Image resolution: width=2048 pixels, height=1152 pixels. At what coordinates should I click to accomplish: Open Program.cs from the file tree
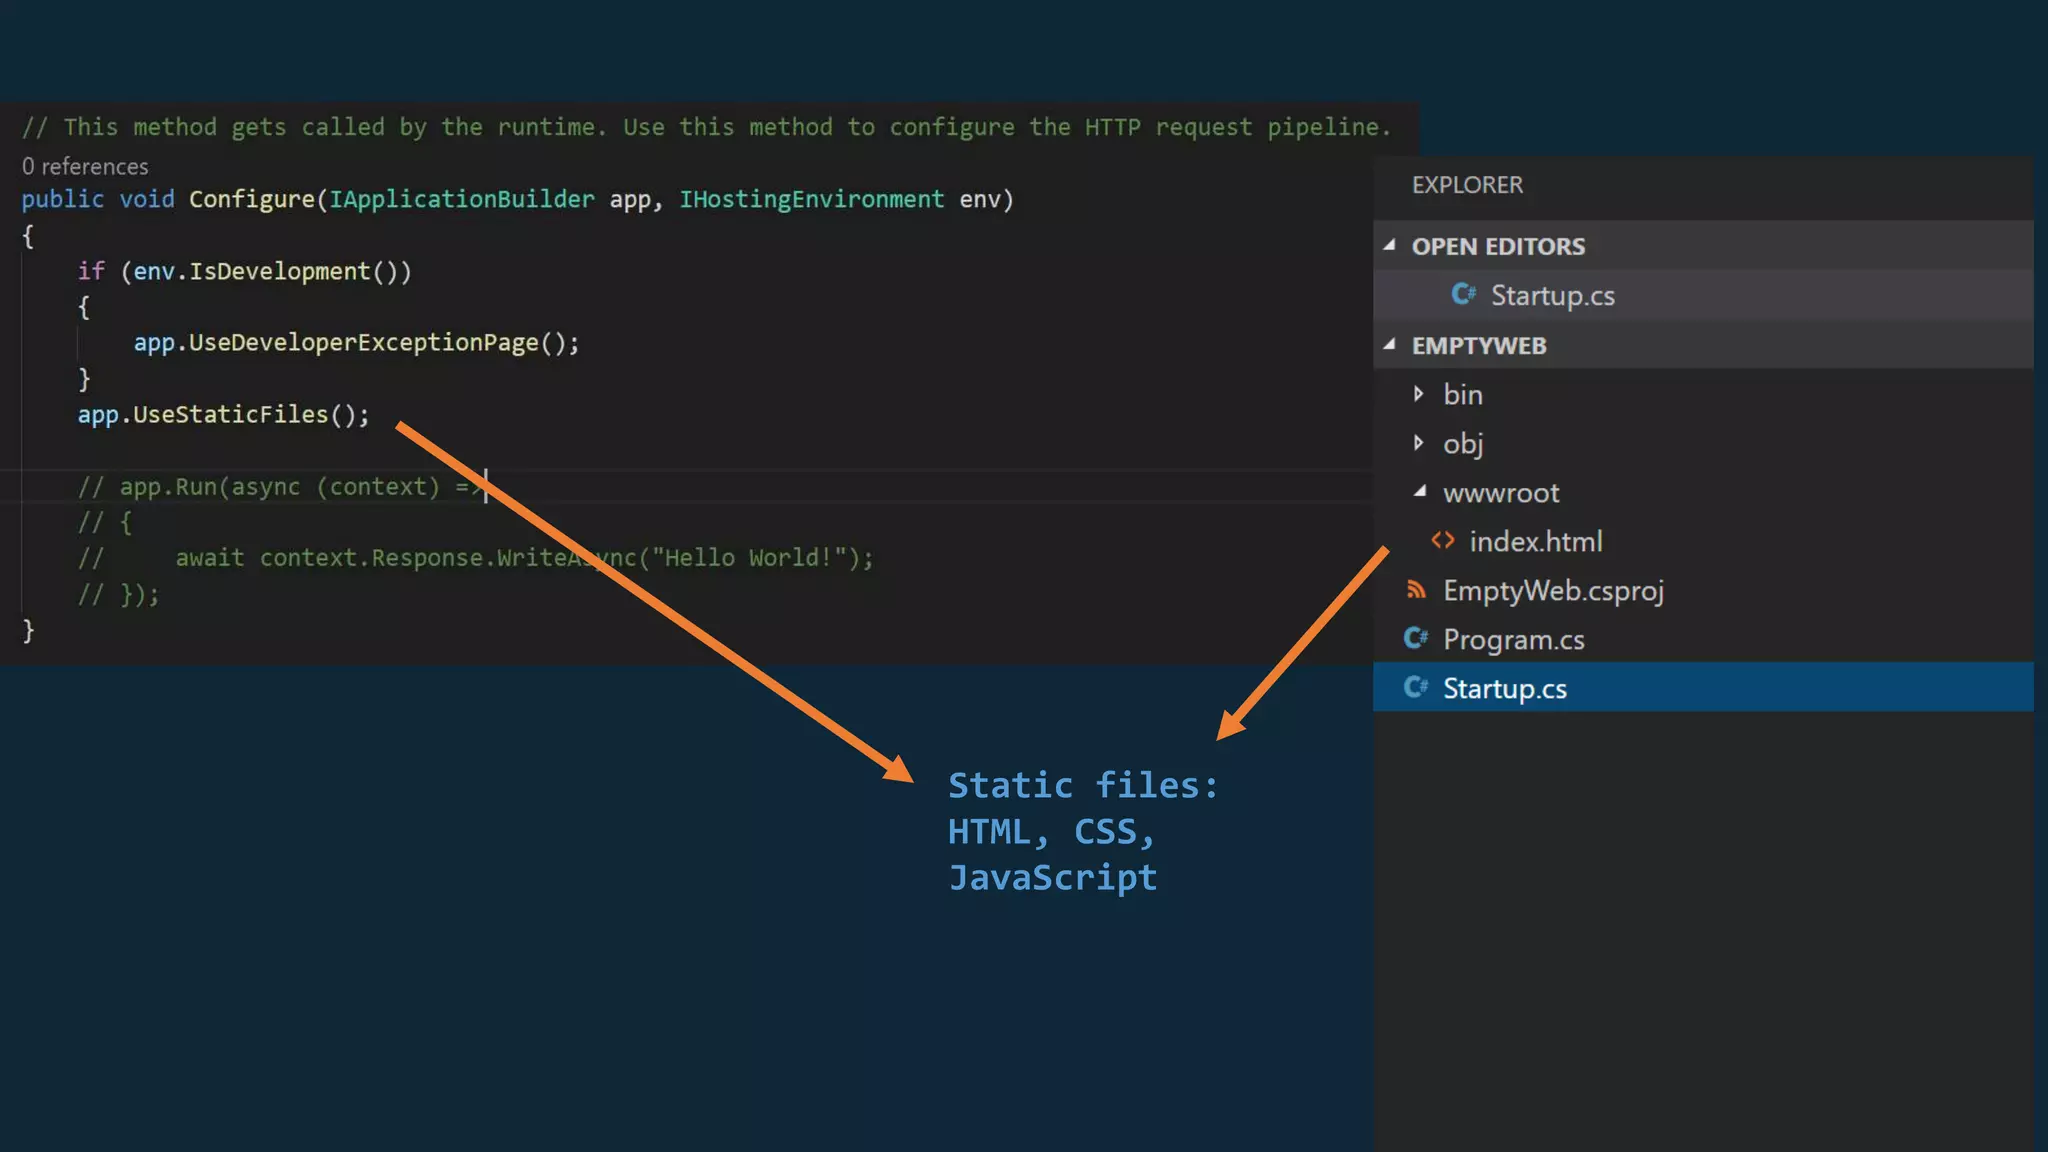pos(1514,640)
